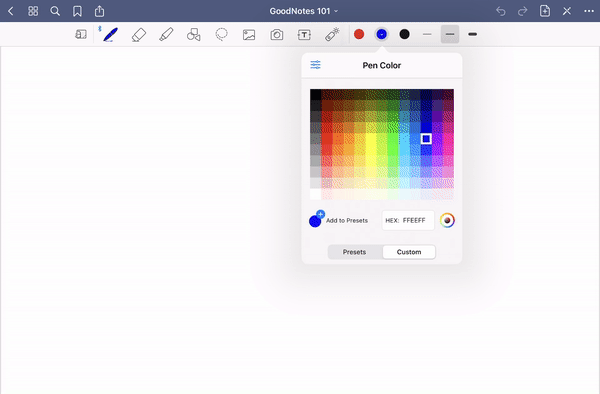The image size is (600, 394).
Task: Select the Eraser tool
Action: pyautogui.click(x=139, y=34)
